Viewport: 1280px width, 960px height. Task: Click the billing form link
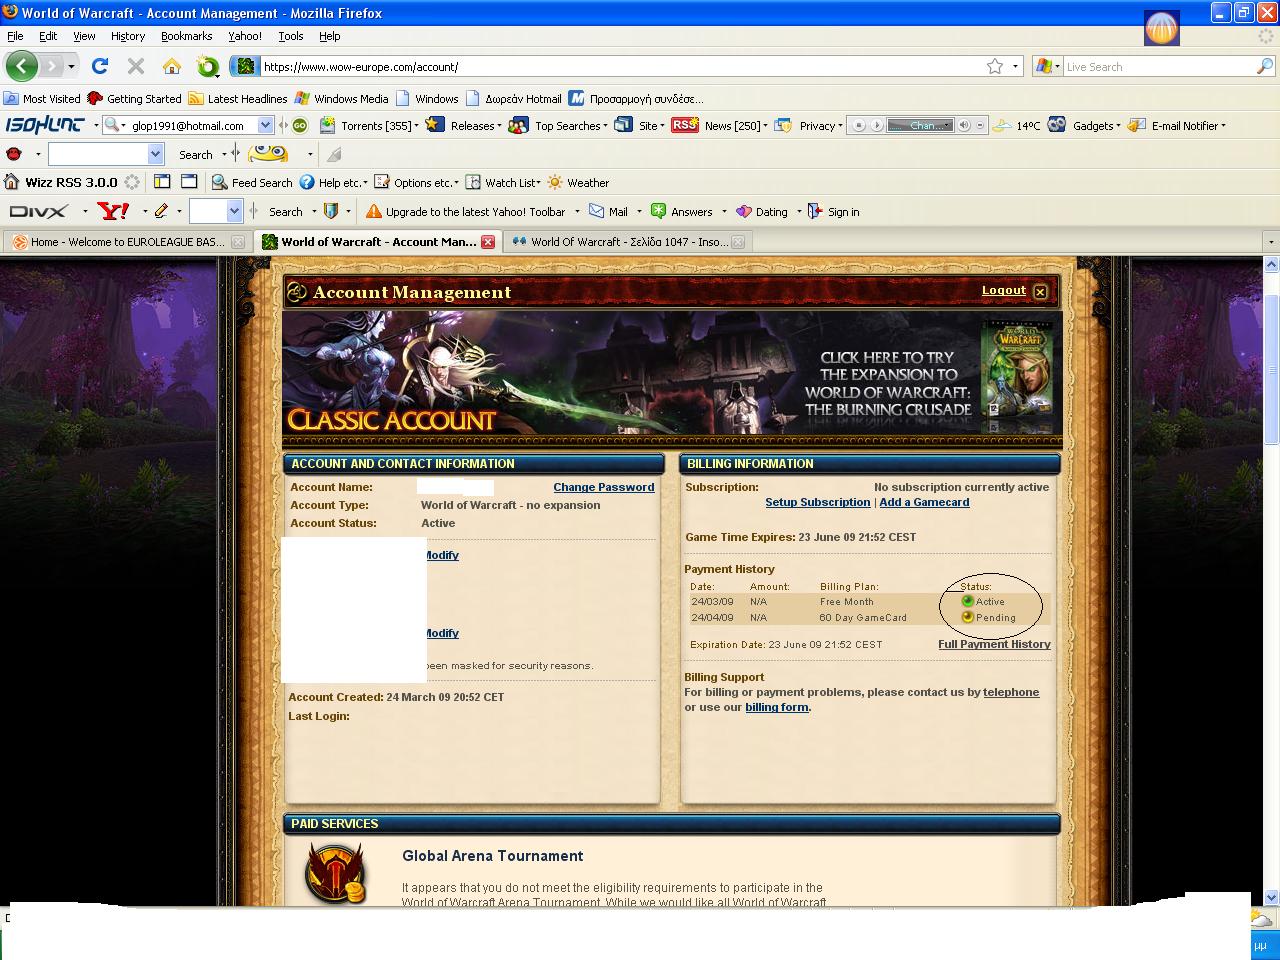pos(777,707)
